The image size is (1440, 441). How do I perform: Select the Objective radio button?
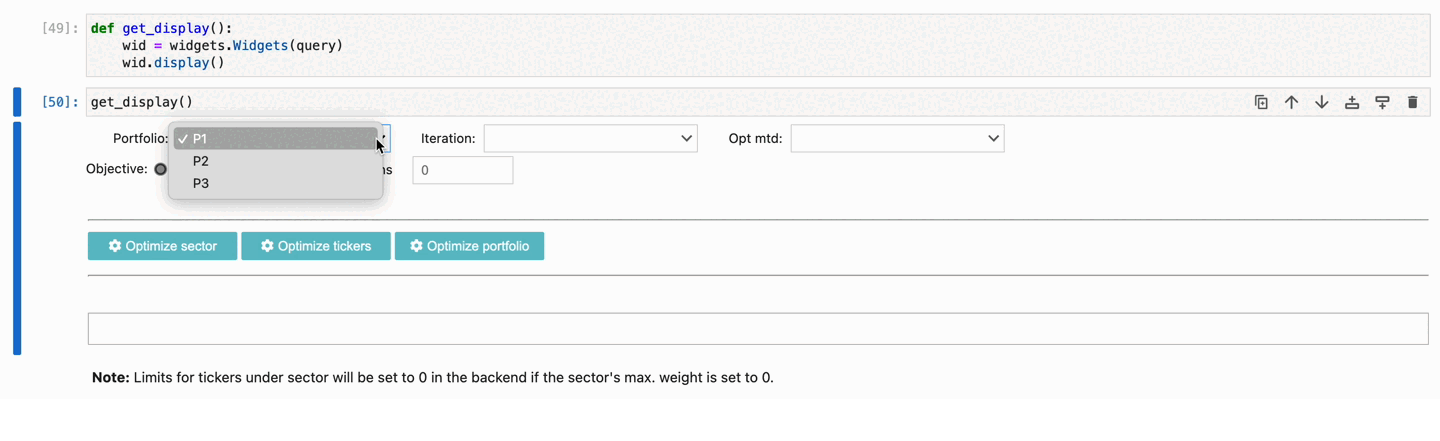[160, 169]
